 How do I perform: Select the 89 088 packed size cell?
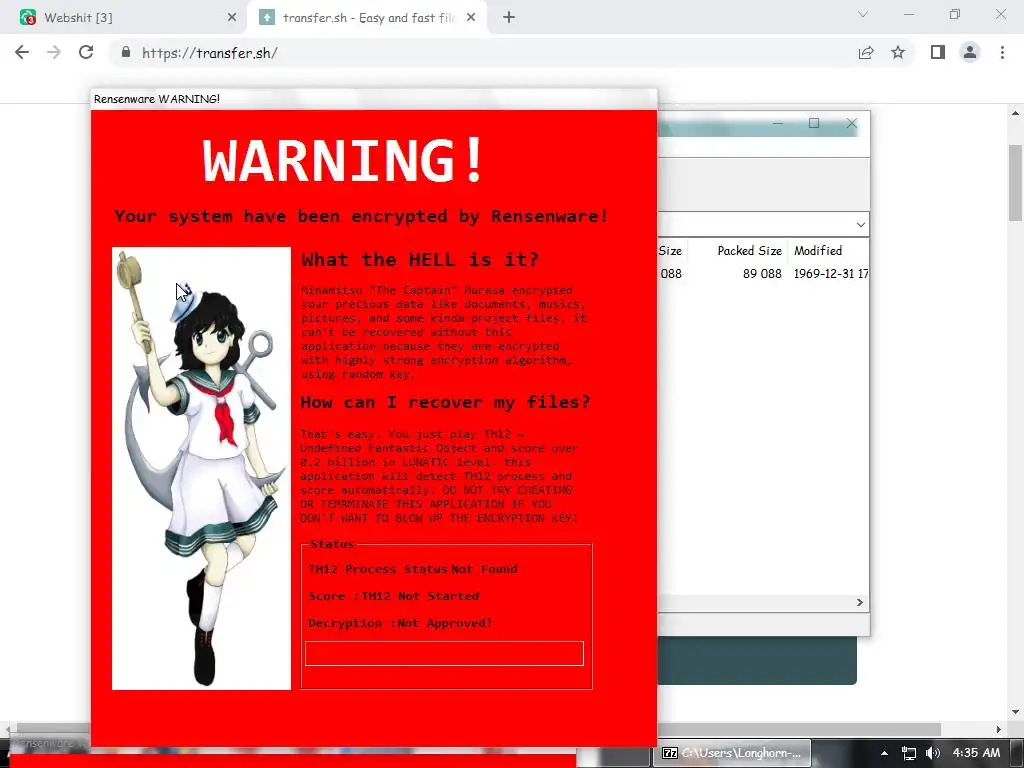[x=762, y=274]
